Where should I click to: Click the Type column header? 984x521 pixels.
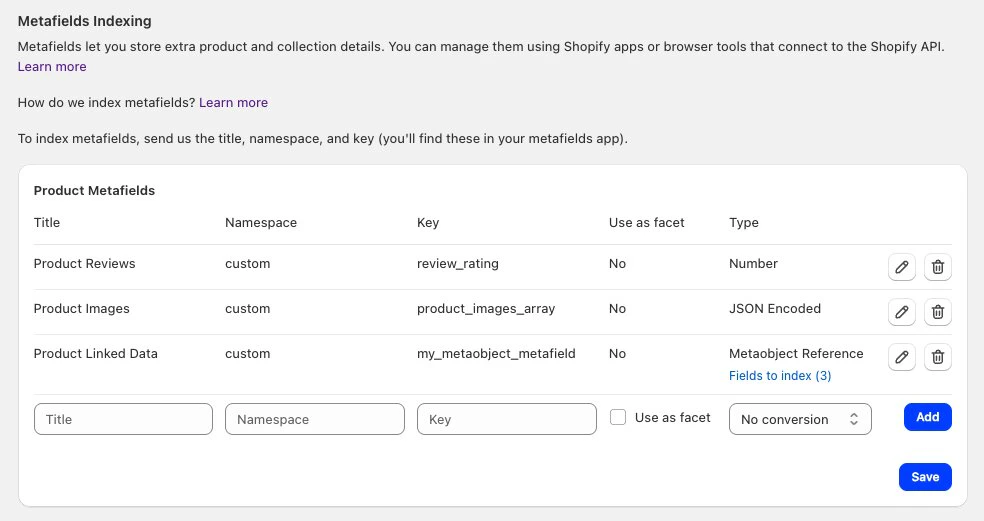(744, 222)
